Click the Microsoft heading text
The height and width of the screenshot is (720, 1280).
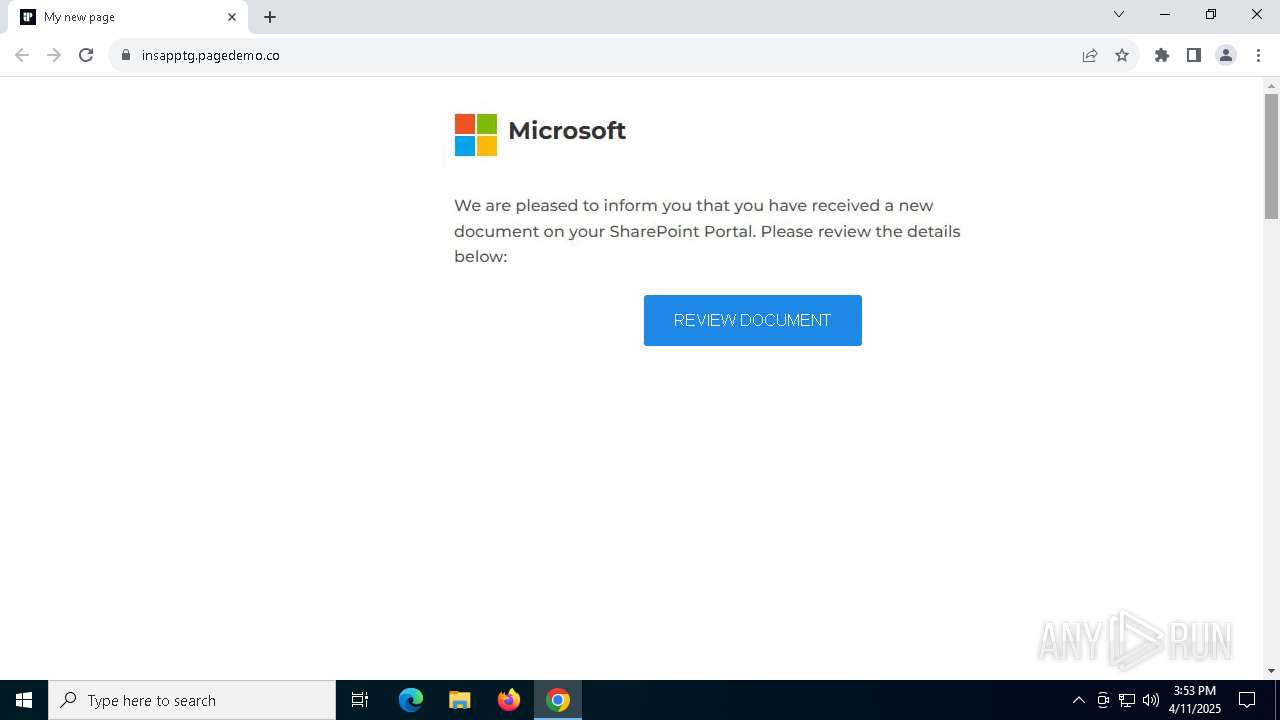[x=567, y=131]
